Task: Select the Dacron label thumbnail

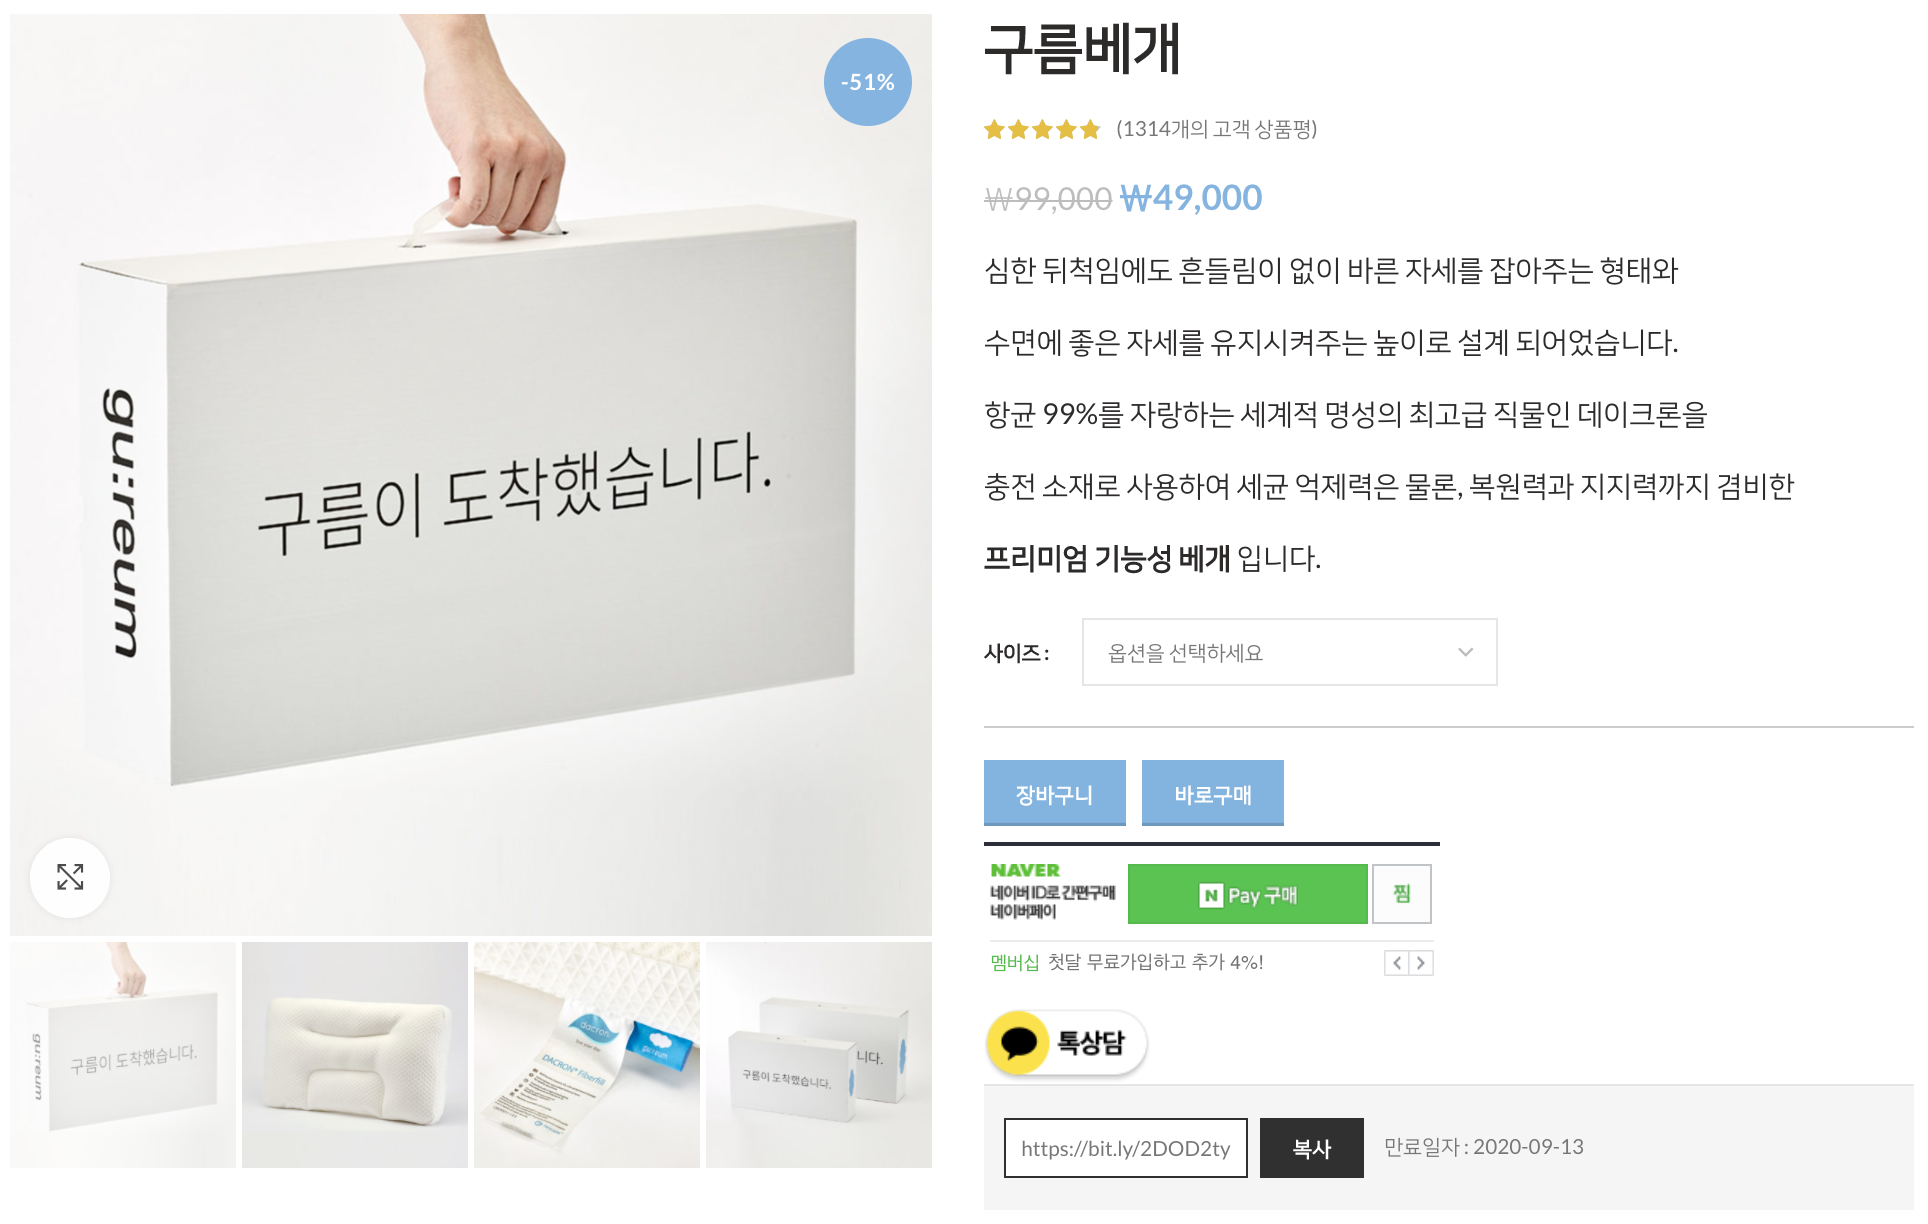Action: click(x=587, y=1055)
